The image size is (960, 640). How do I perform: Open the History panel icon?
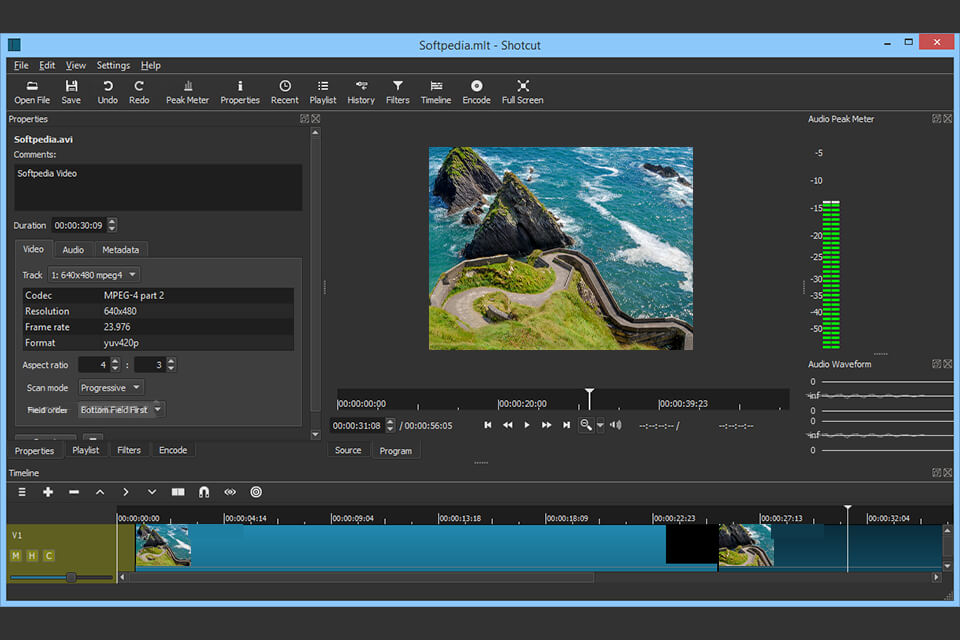pos(361,91)
